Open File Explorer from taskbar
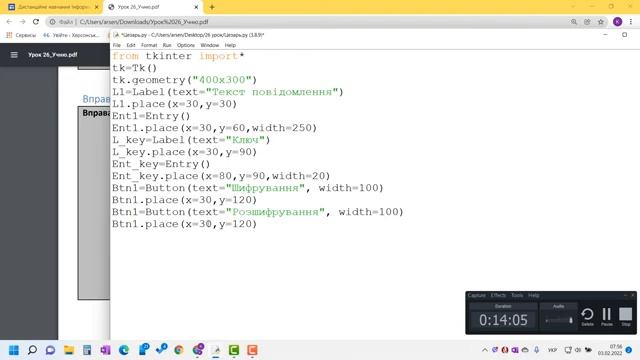Viewport: 640px width, 360px height. 69,350
